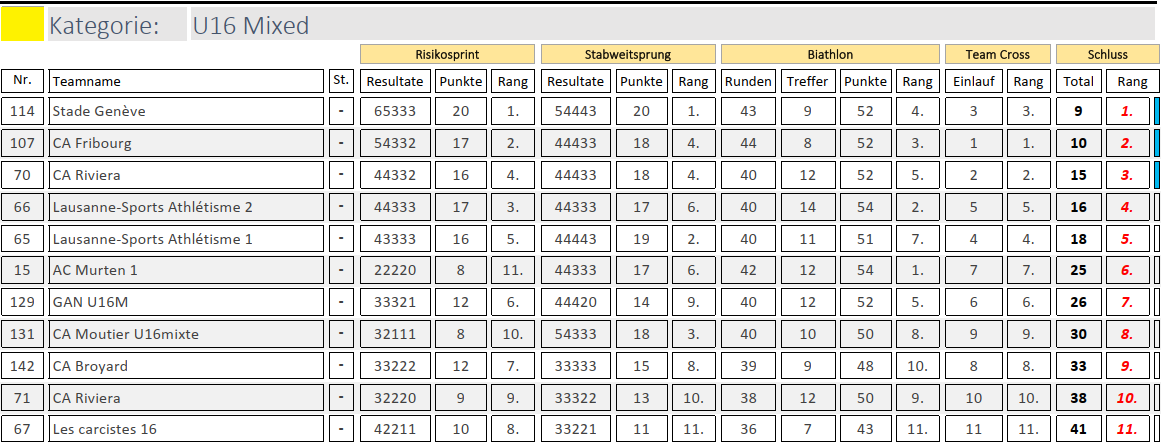This screenshot has height=442, width=1165.
Task: Select the Stabweitsprung group header
Action: 627,54
